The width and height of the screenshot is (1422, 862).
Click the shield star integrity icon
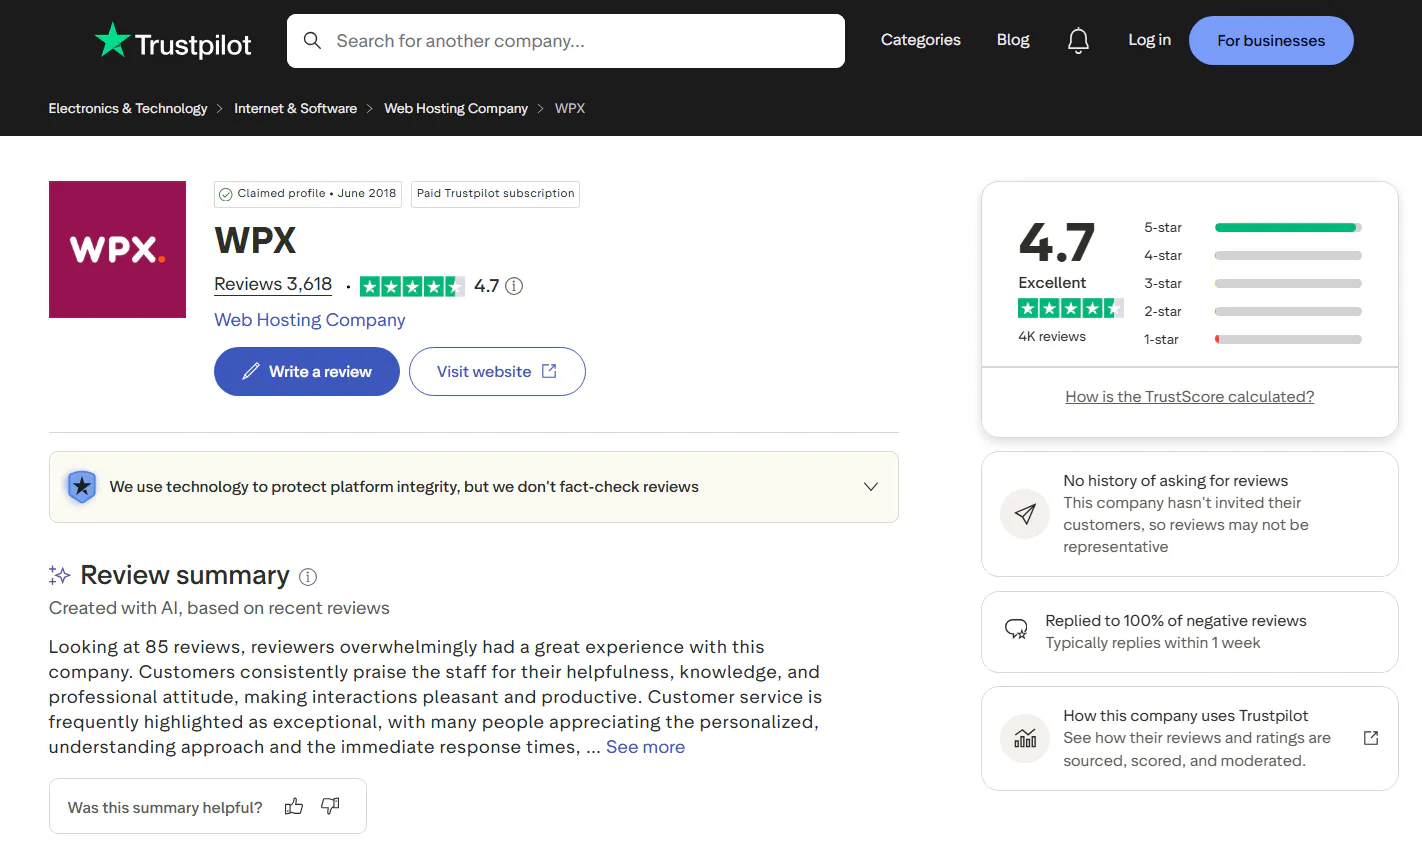(x=81, y=487)
